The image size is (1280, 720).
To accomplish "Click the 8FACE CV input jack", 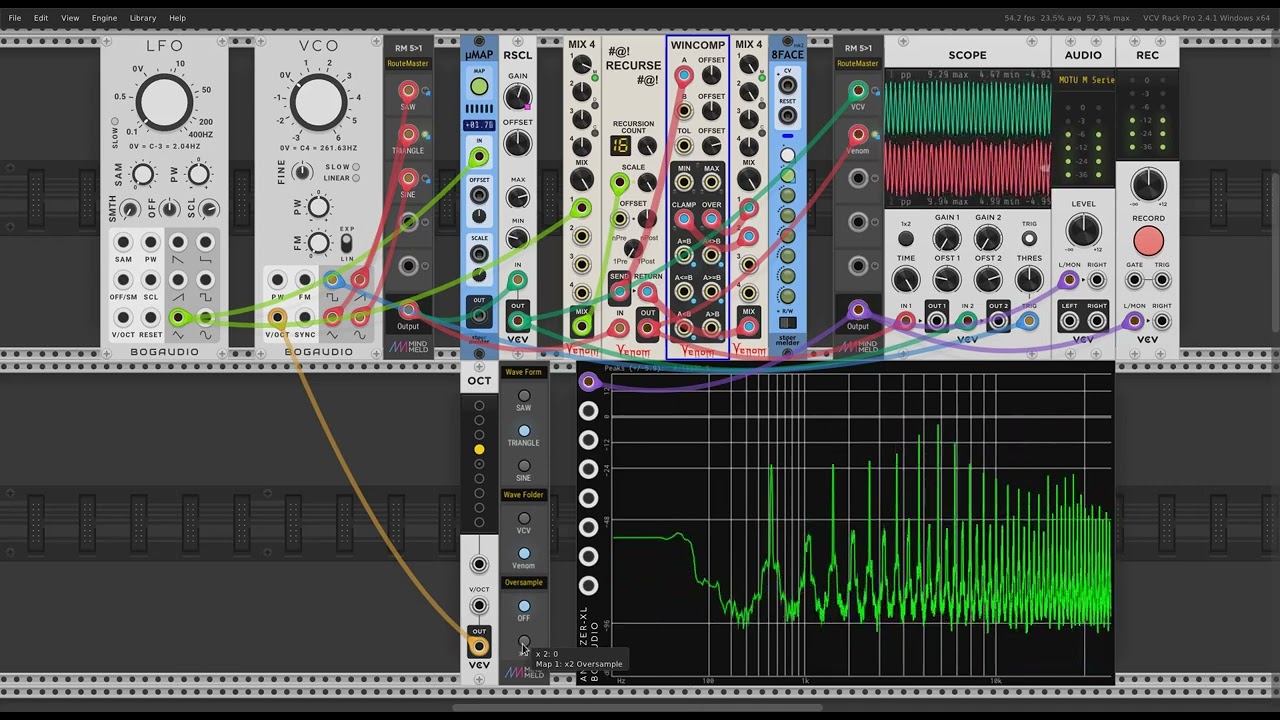I will (x=787, y=85).
